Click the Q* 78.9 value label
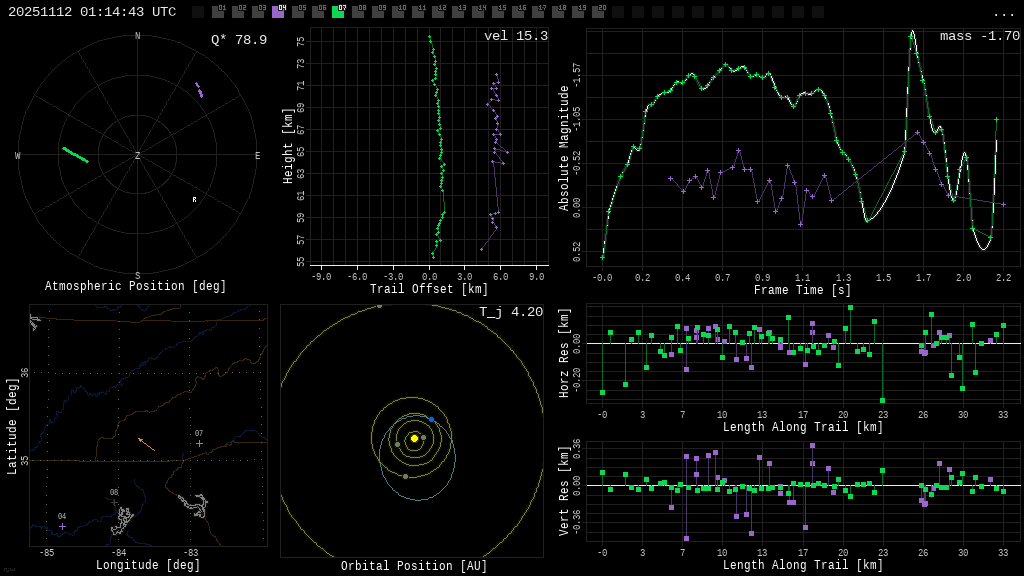 point(239,40)
